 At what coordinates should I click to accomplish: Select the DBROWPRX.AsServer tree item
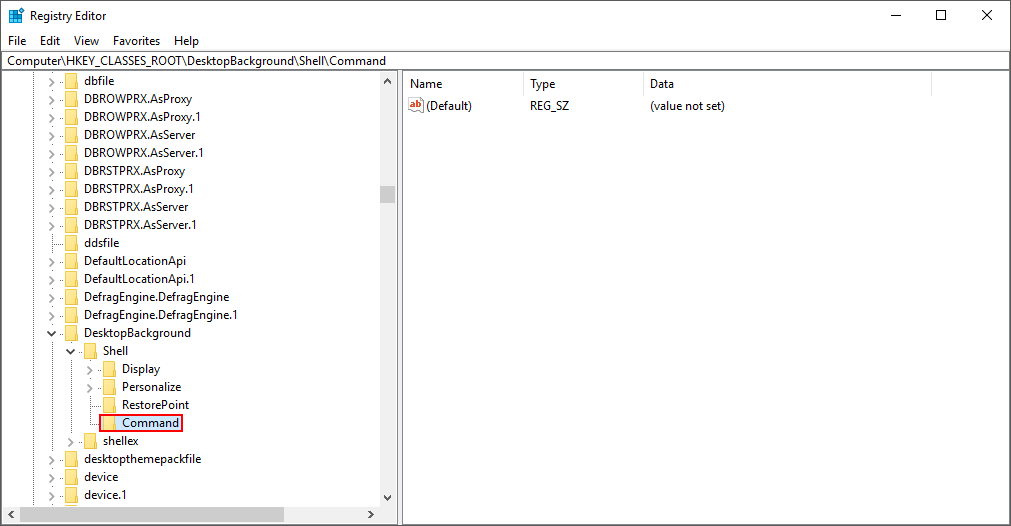139,135
